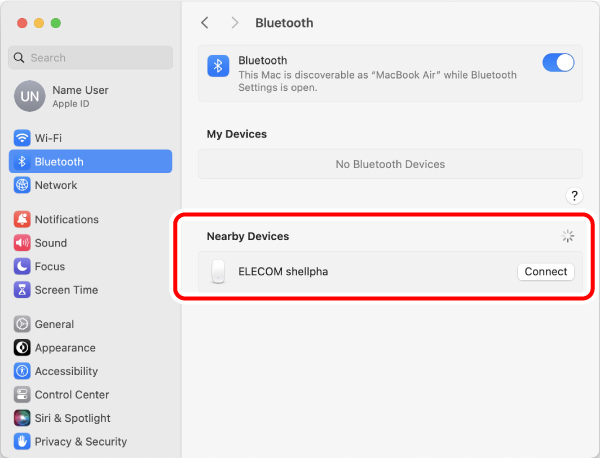Click the No Bluetooth Devices text
Image resolution: width=600 pixels, height=458 pixels.
pyautogui.click(x=390, y=164)
